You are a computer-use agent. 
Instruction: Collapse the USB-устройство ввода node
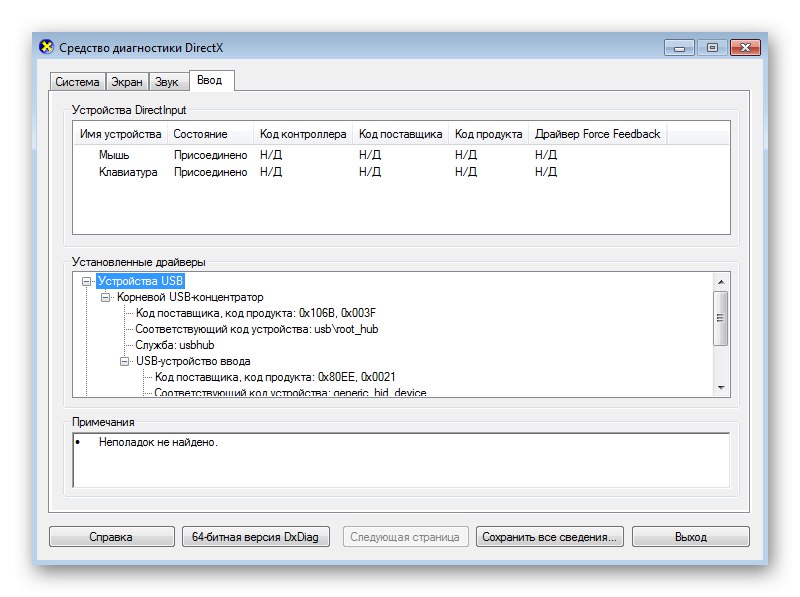point(126,361)
